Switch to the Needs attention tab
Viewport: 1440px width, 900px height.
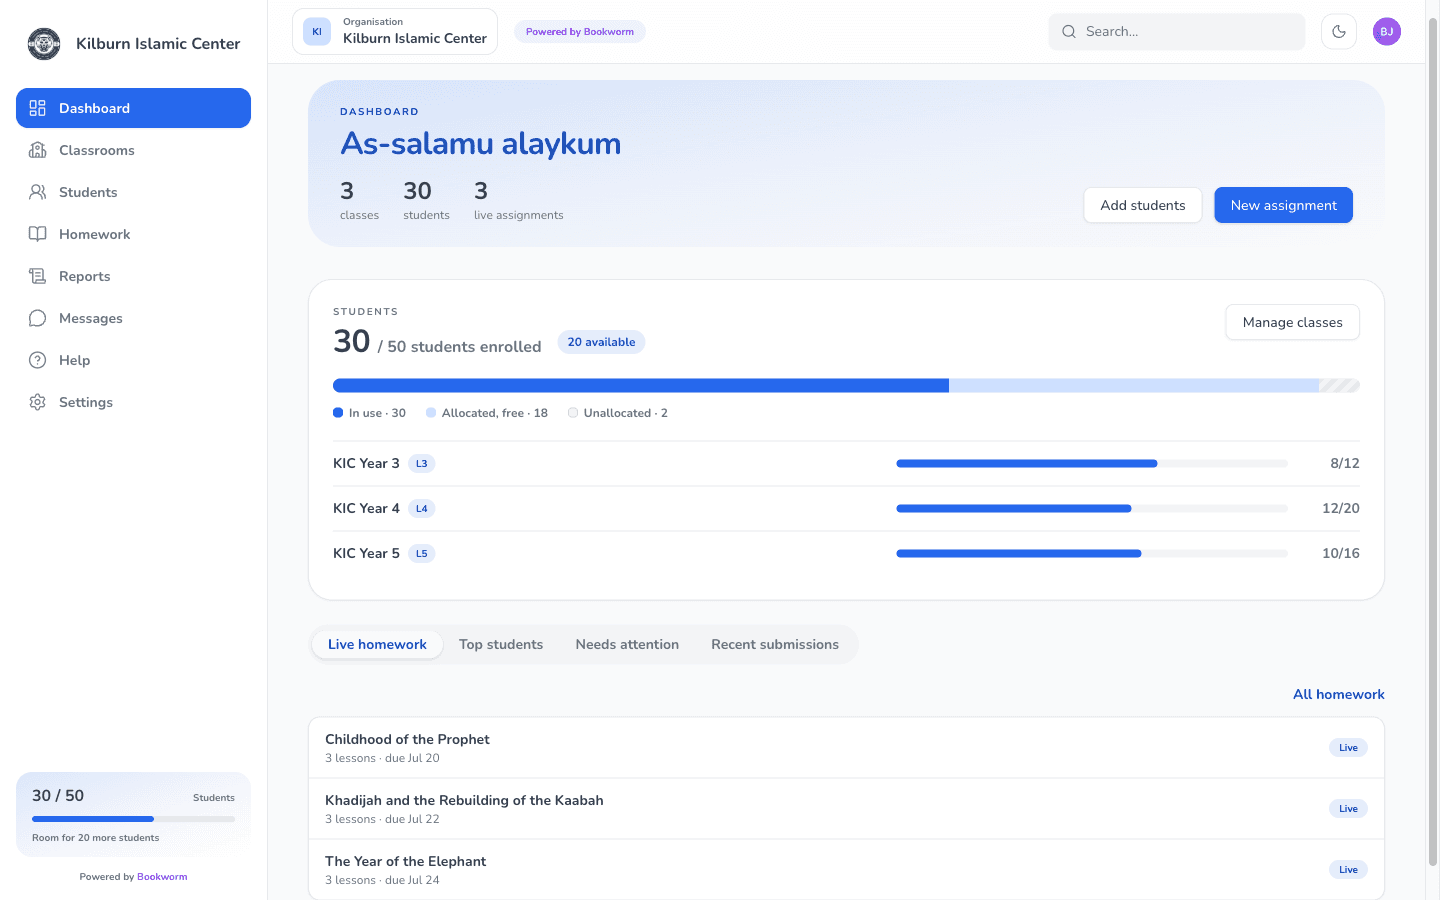click(627, 645)
